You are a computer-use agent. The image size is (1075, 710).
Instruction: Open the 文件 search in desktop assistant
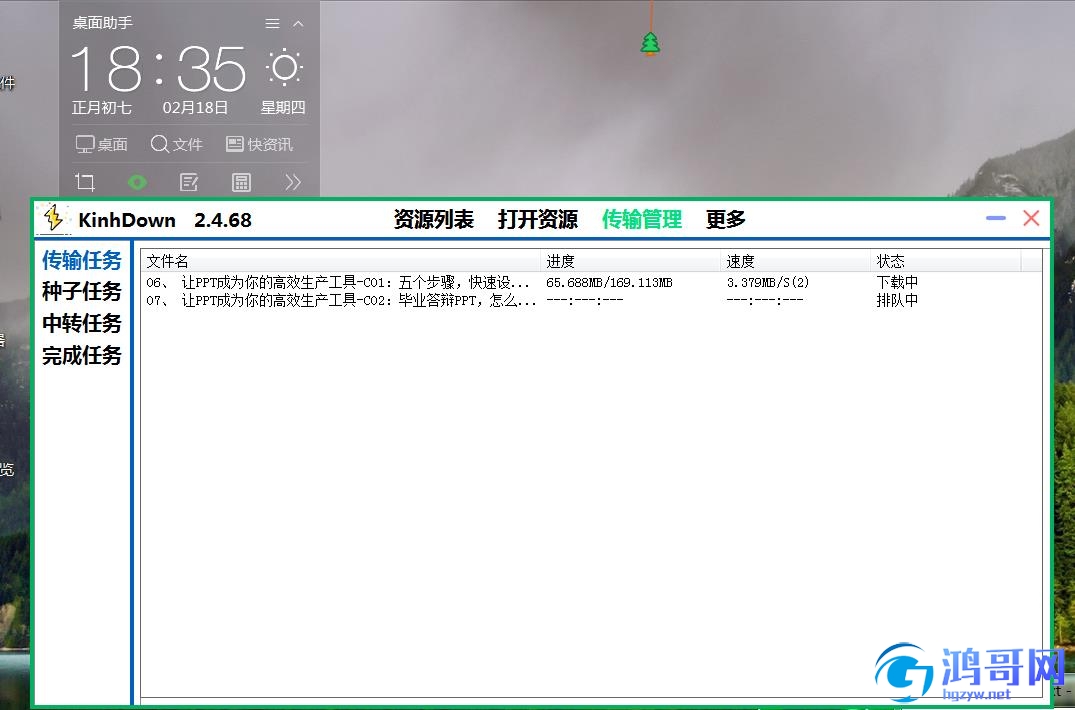pos(176,145)
